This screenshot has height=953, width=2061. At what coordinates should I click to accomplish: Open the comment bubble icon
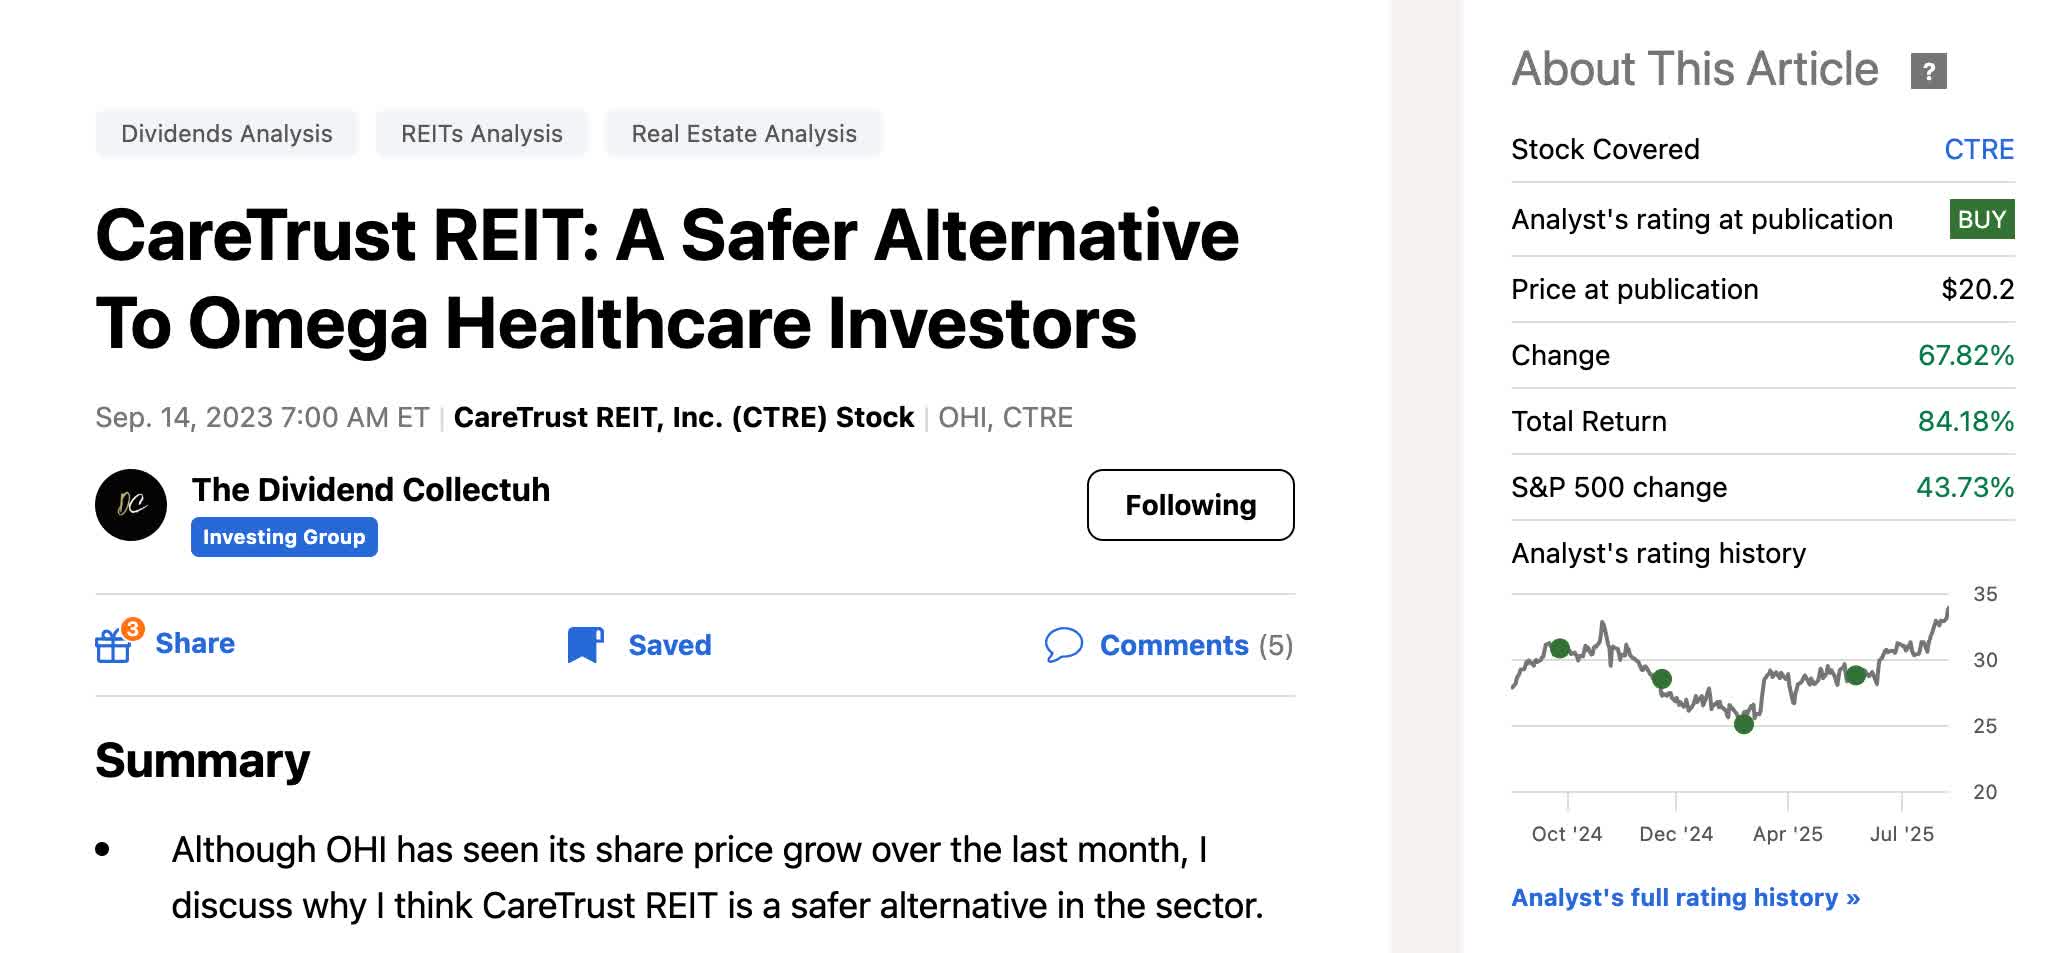1064,646
